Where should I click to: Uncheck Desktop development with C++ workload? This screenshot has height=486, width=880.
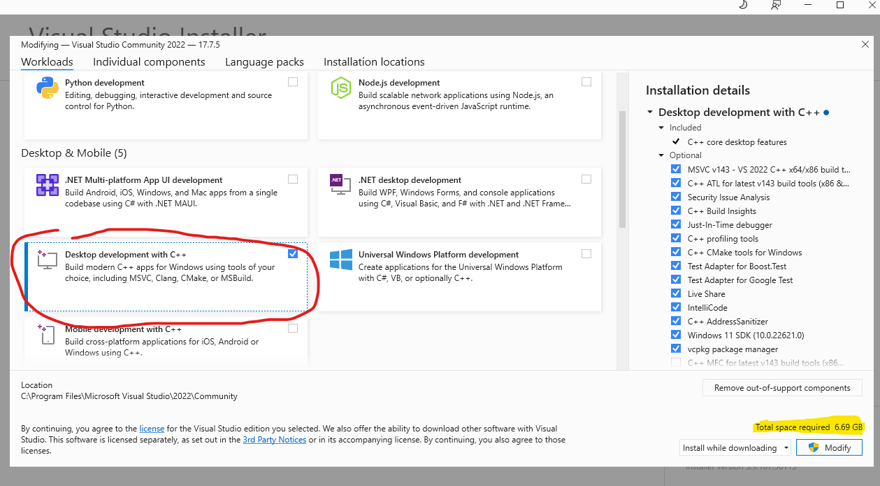tap(293, 254)
